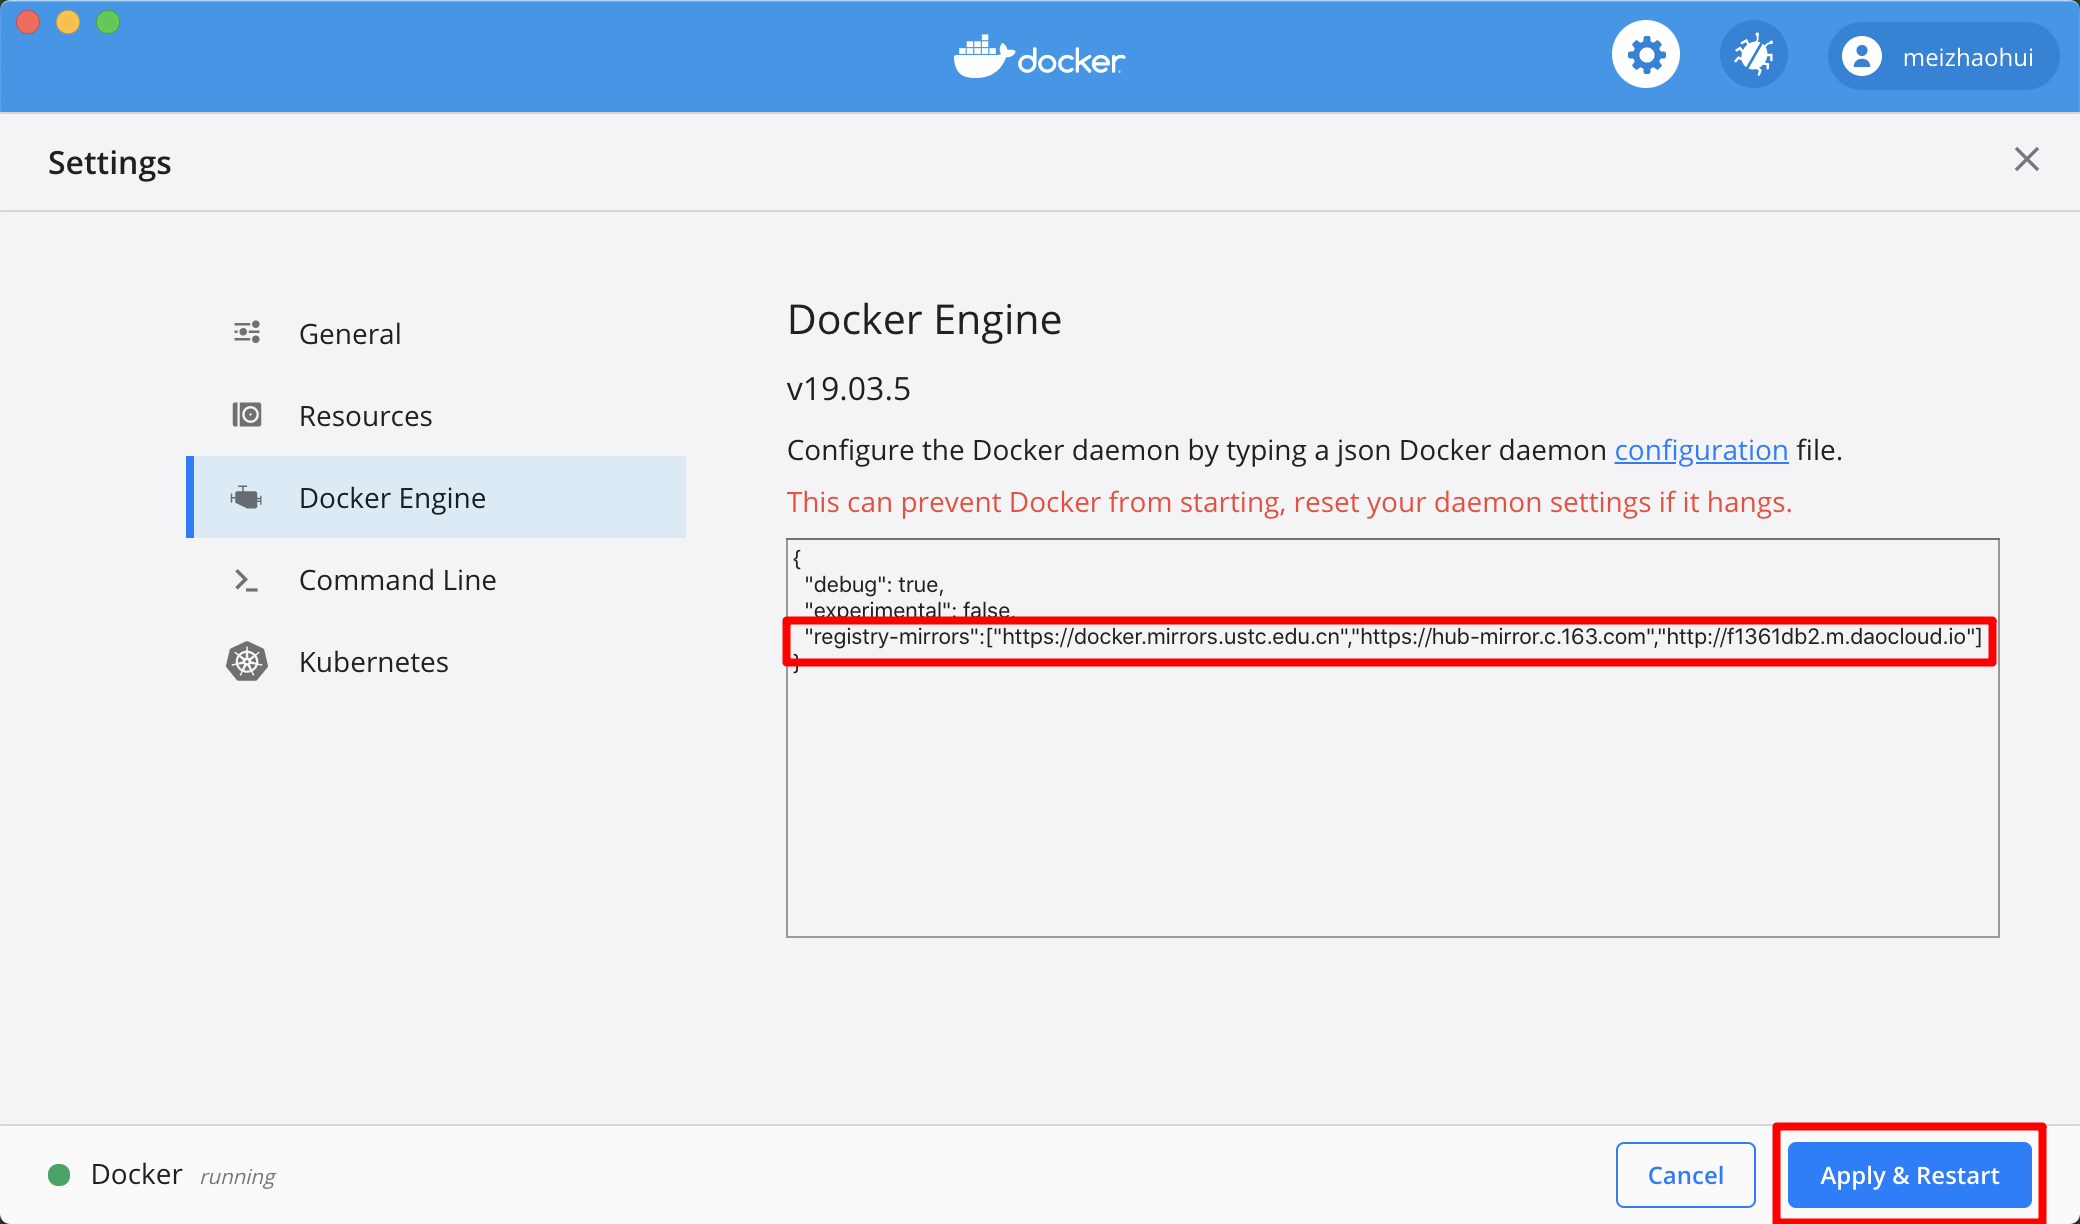This screenshot has height=1224, width=2080.
Task: Click the red daemon warning text
Action: tap(1289, 502)
